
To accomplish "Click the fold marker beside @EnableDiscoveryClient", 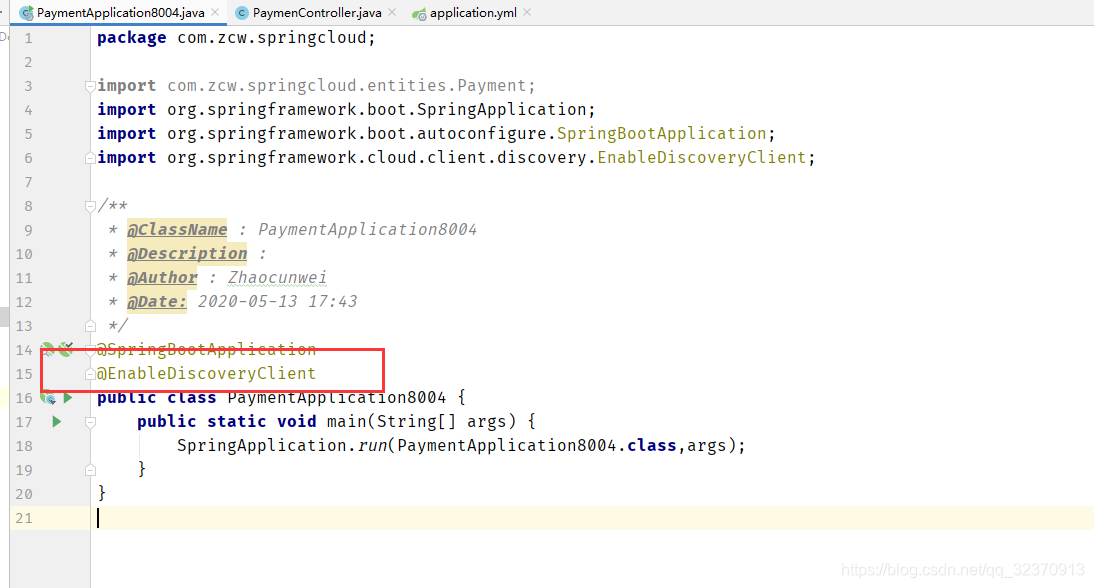I will click(x=90, y=374).
